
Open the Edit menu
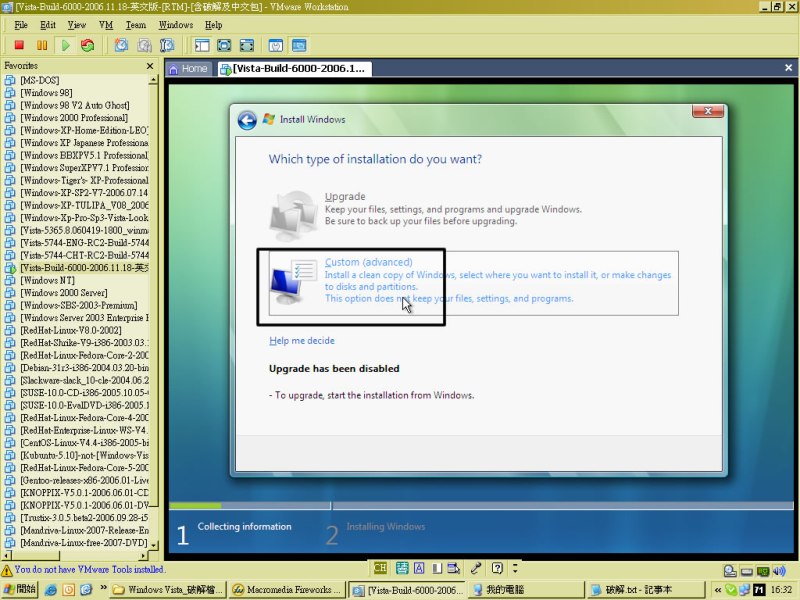(x=48, y=25)
